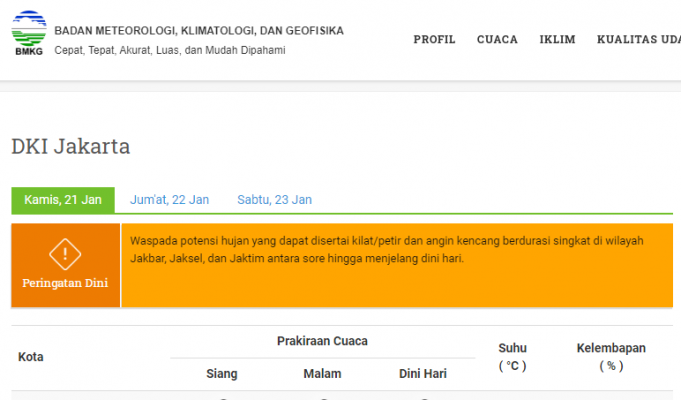Click the Malam column header
This screenshot has width=681, height=400.
point(322,374)
